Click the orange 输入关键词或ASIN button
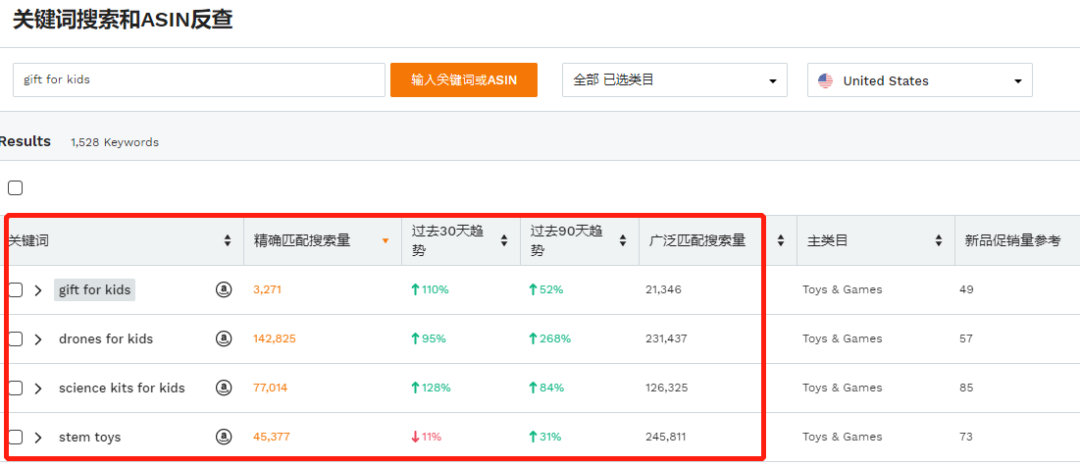 [463, 81]
